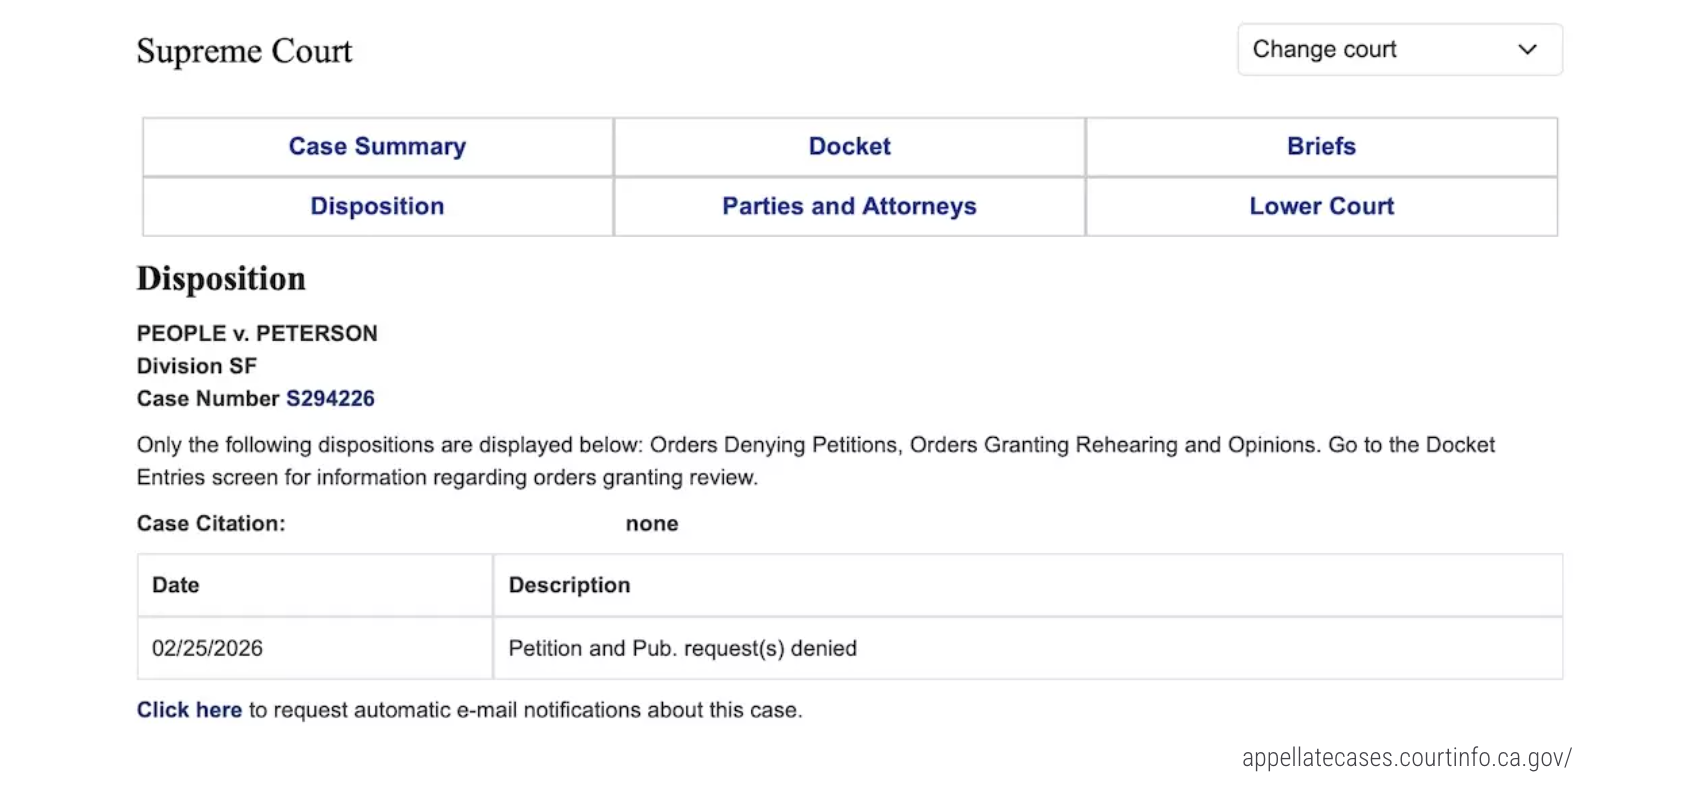Click the Supreme Court page title
Viewport: 1696px width, 802px height.
(244, 52)
